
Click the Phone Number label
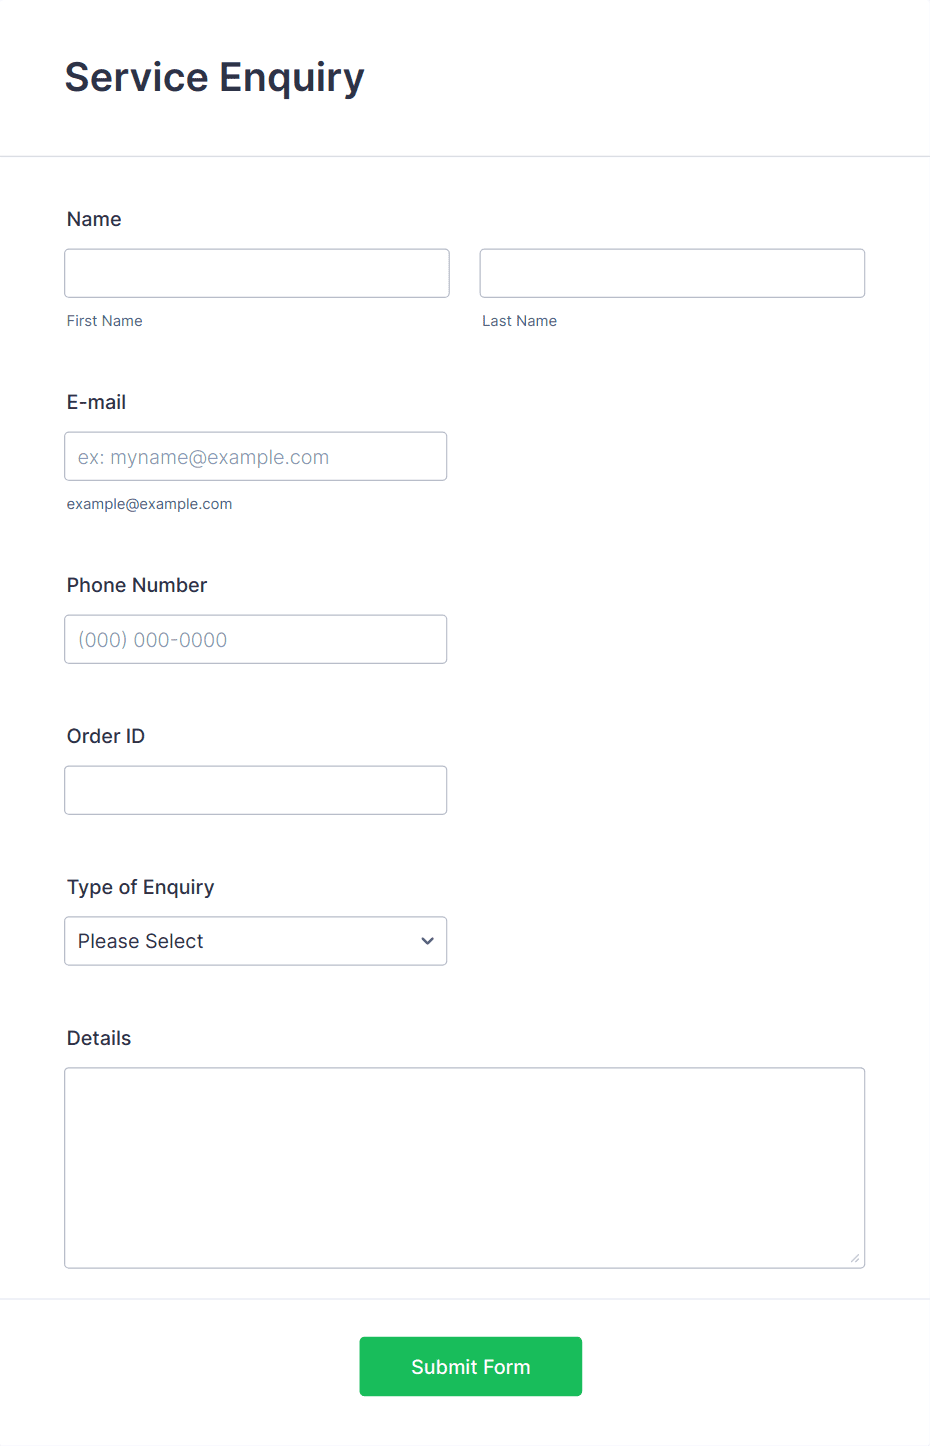pyautogui.click(x=137, y=585)
